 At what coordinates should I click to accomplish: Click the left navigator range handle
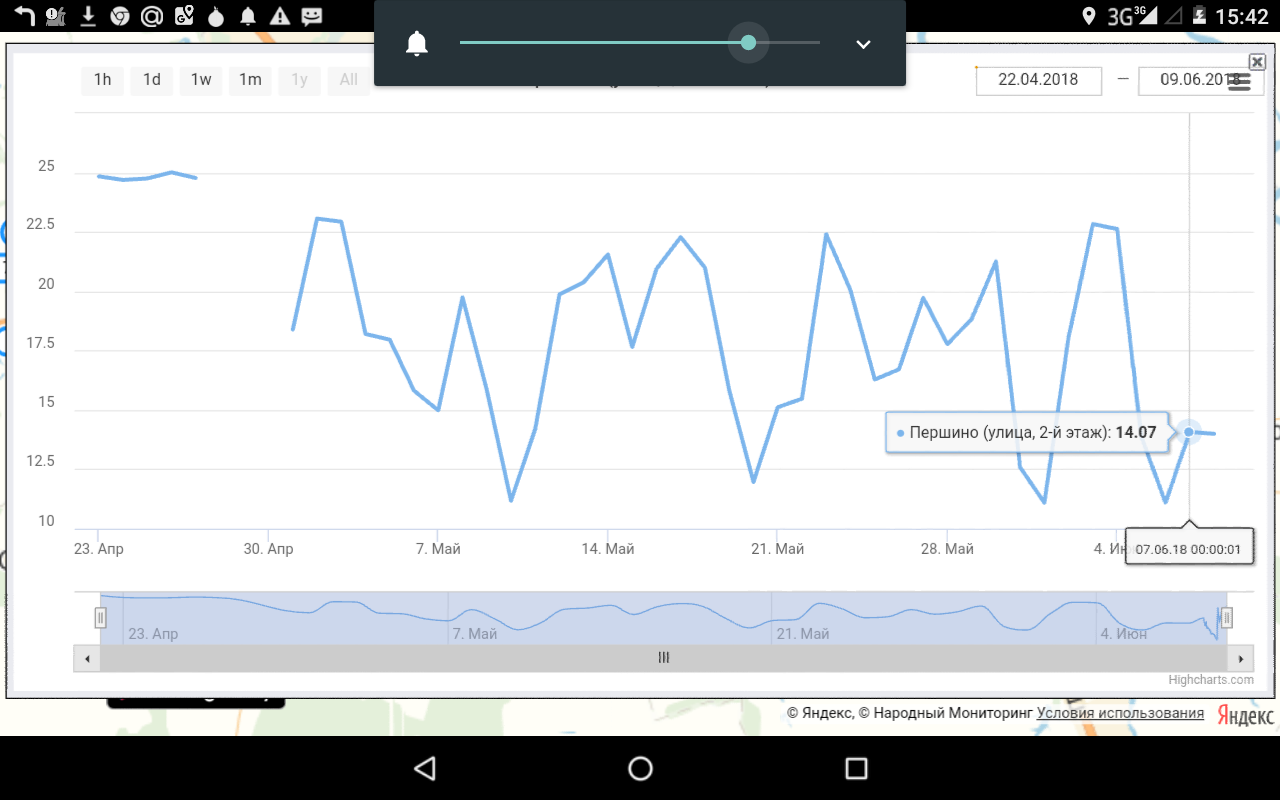(x=100, y=618)
